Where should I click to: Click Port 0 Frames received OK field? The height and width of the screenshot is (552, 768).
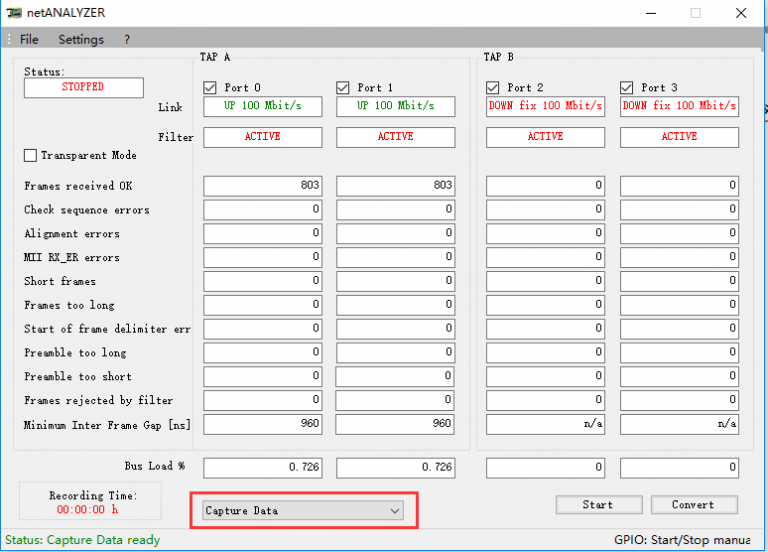point(263,186)
